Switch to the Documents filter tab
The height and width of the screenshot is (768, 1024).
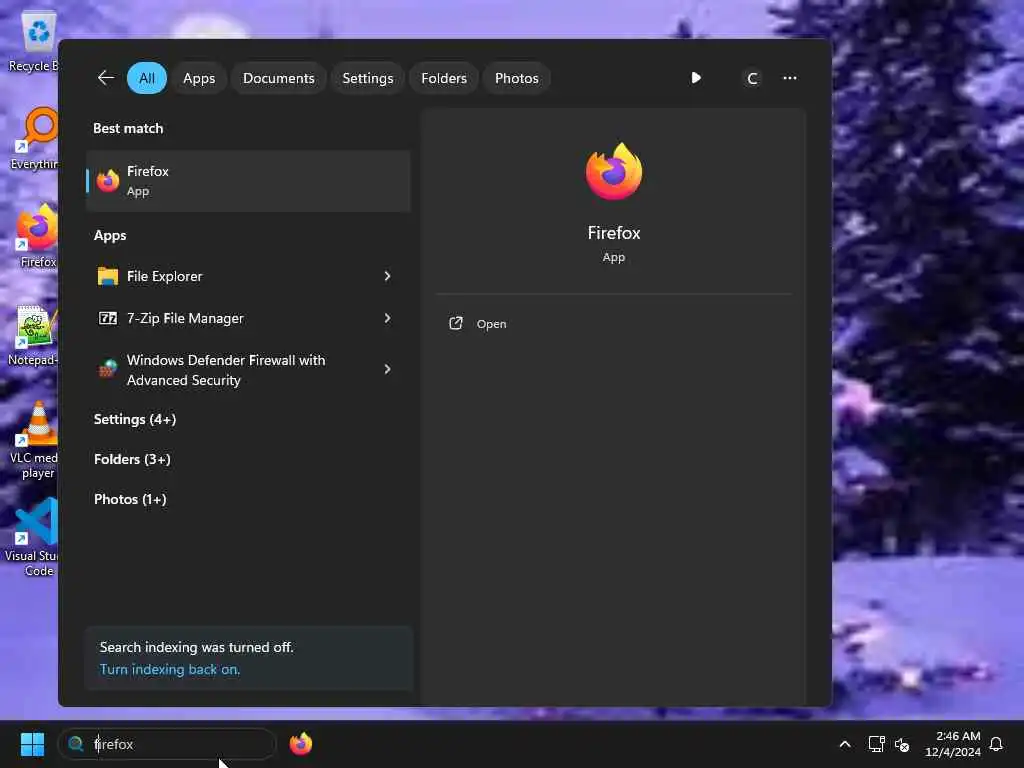pos(279,78)
